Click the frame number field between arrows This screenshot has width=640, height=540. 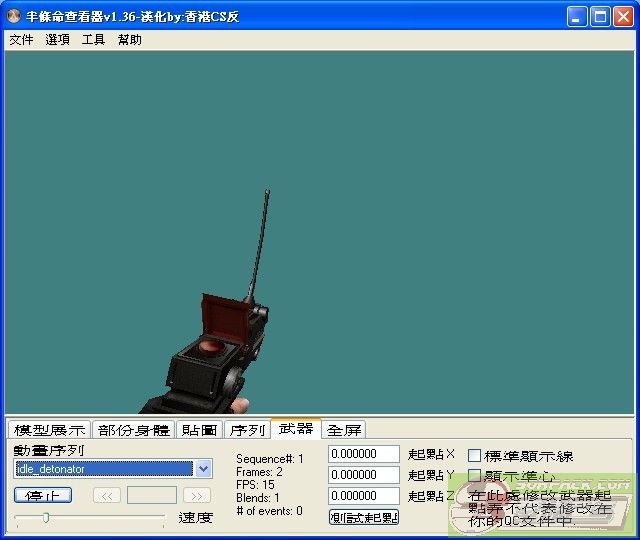[152, 496]
